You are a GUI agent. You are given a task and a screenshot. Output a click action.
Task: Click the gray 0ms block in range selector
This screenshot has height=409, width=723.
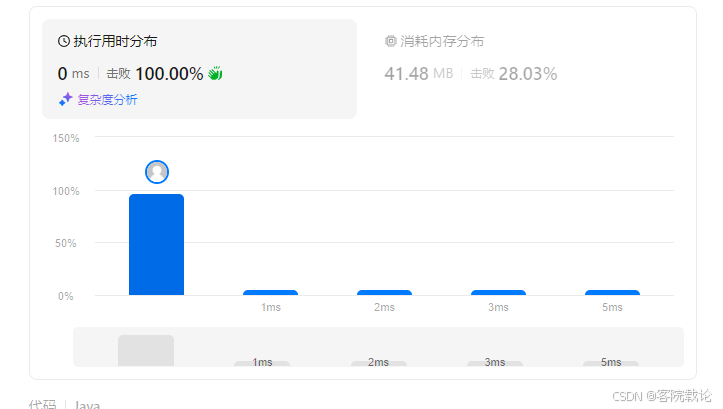click(x=146, y=350)
